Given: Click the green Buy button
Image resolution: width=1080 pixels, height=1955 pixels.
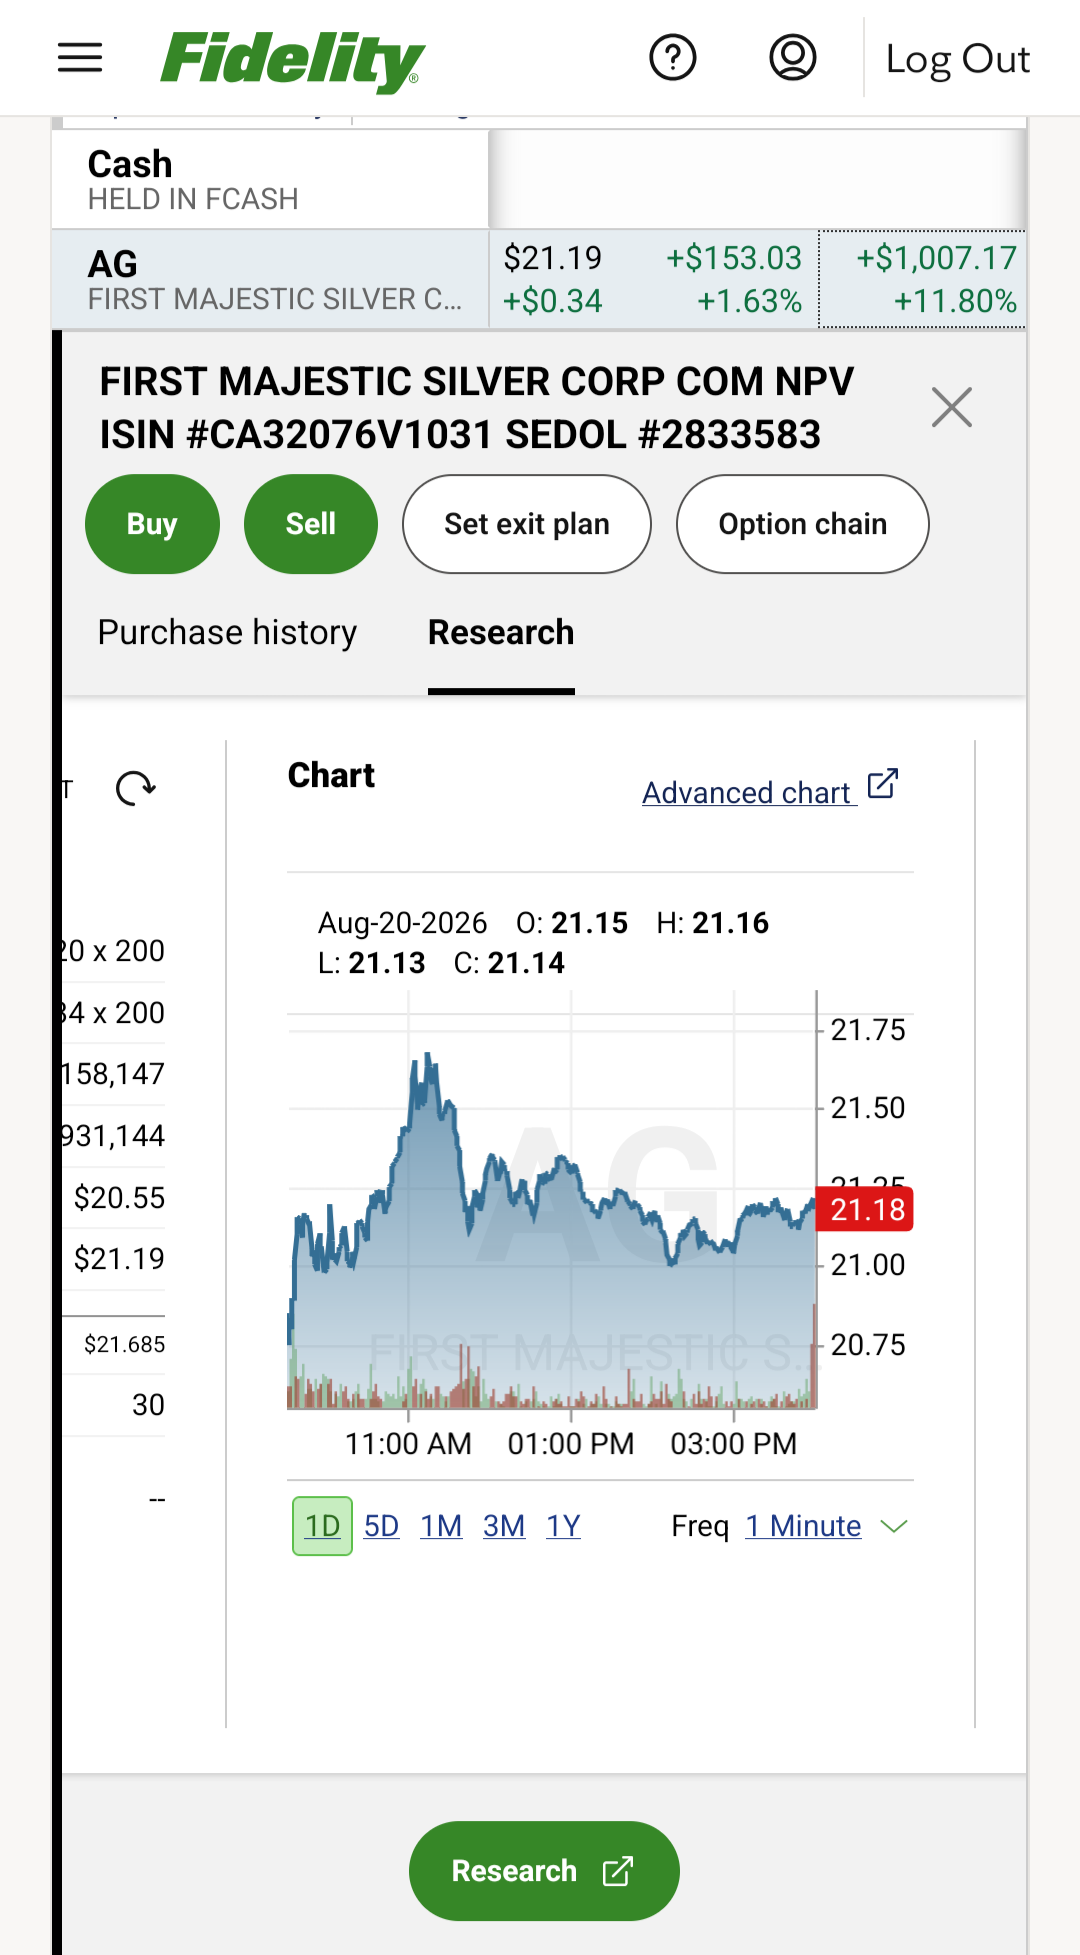Looking at the screenshot, I should tap(152, 524).
